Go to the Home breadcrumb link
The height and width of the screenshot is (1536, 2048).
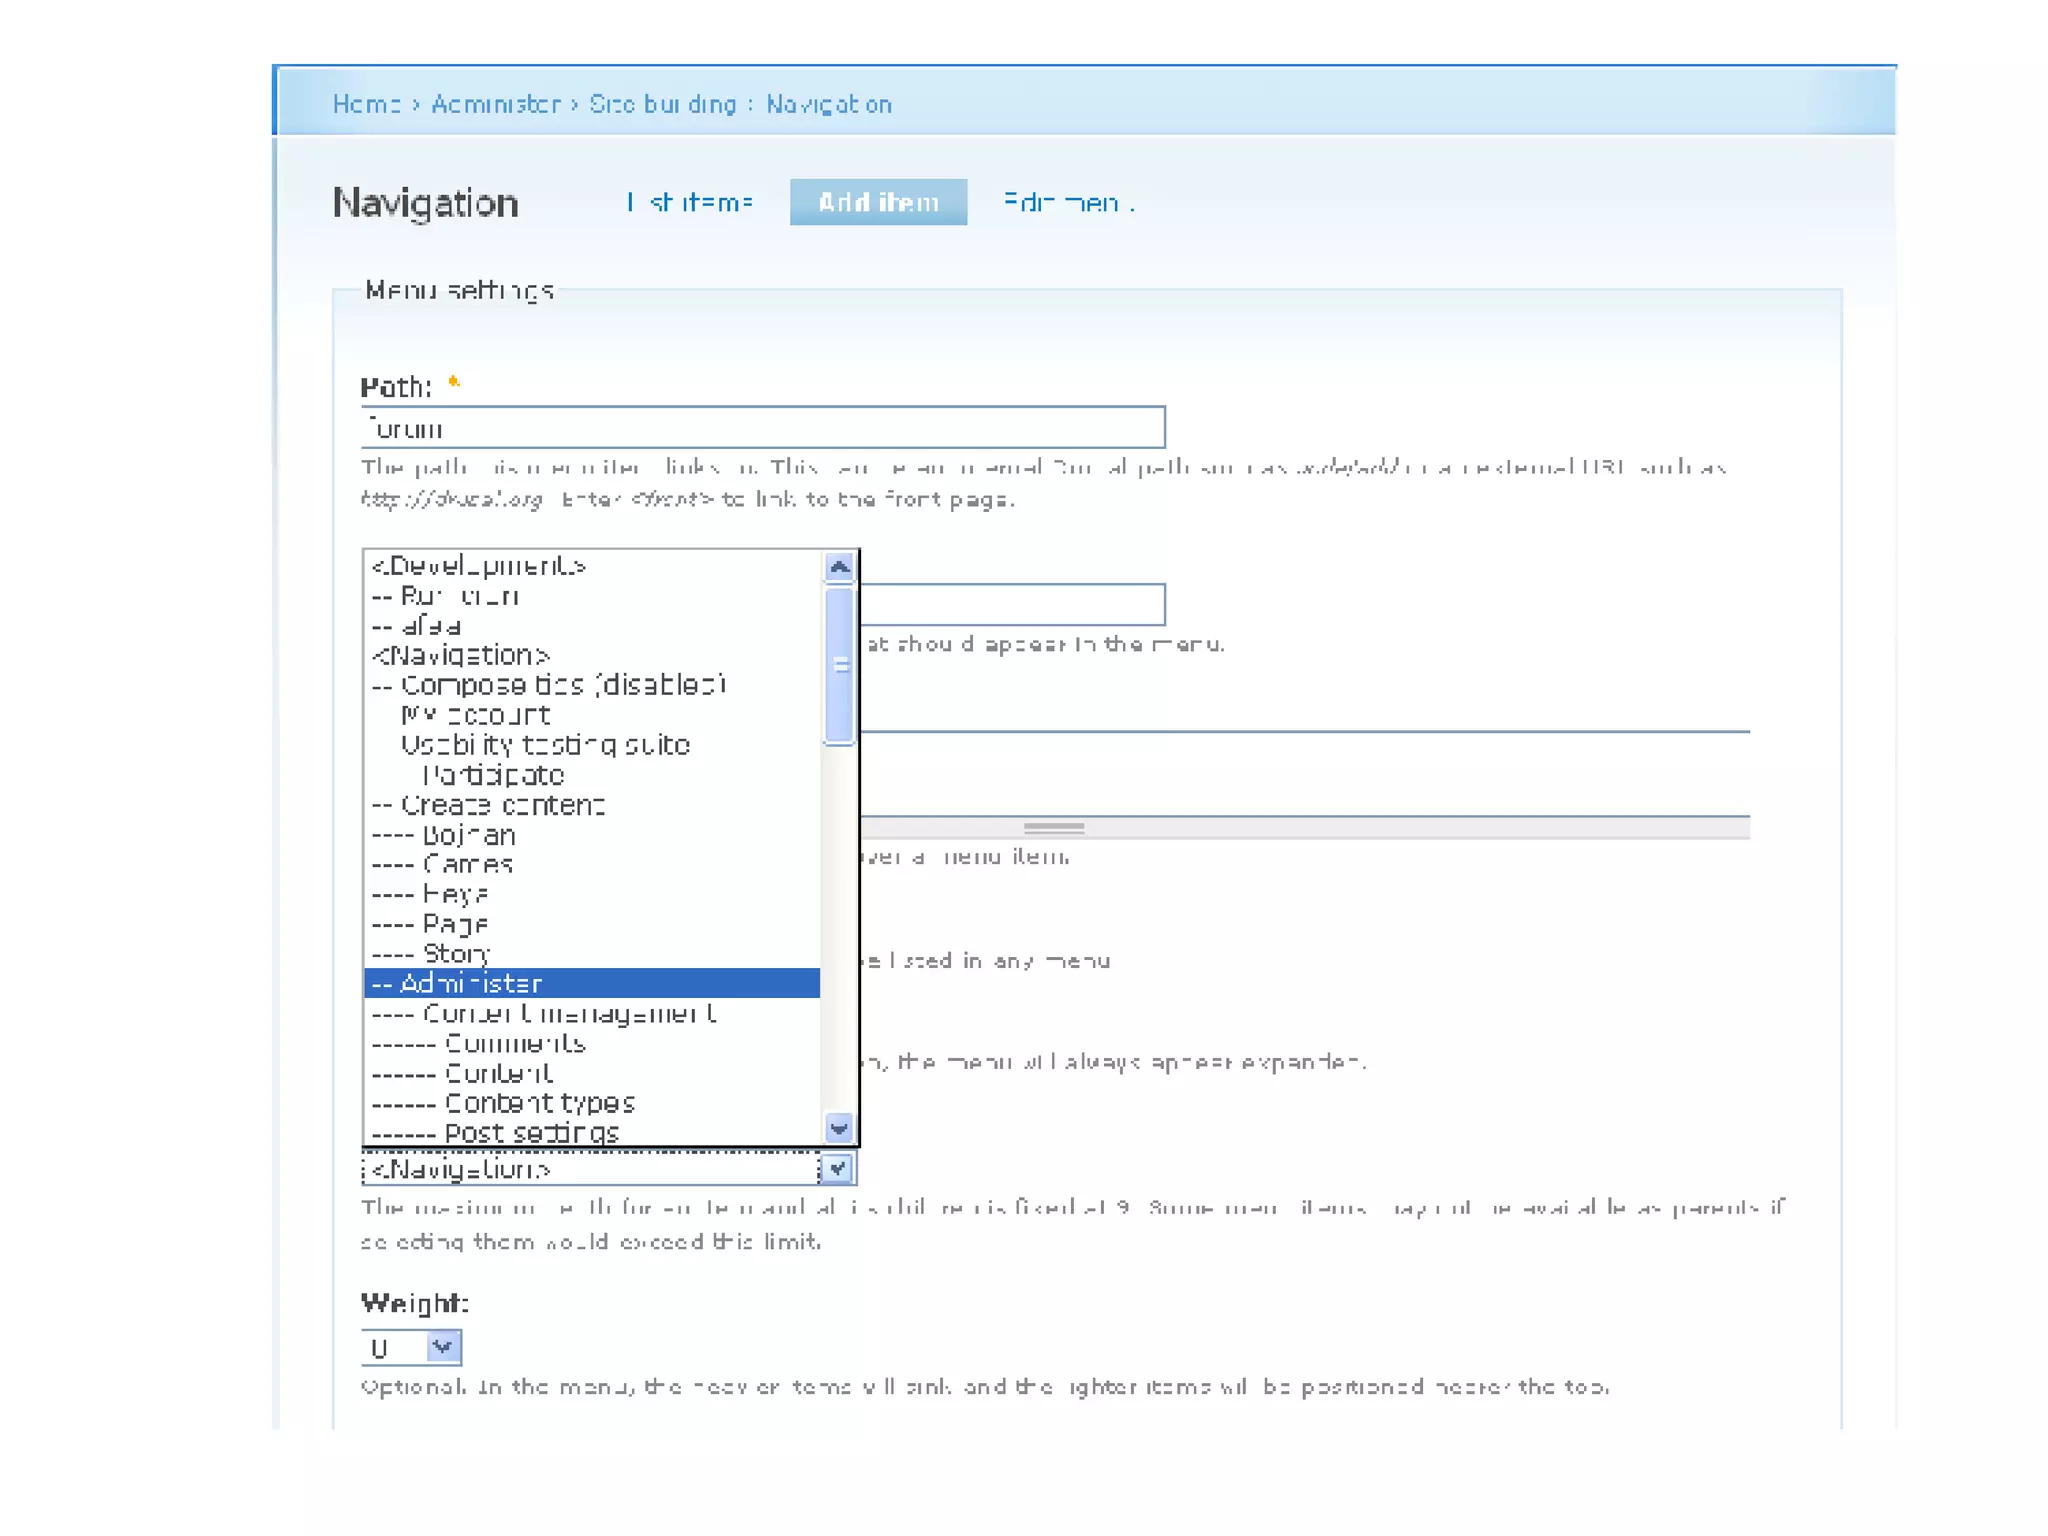(366, 104)
